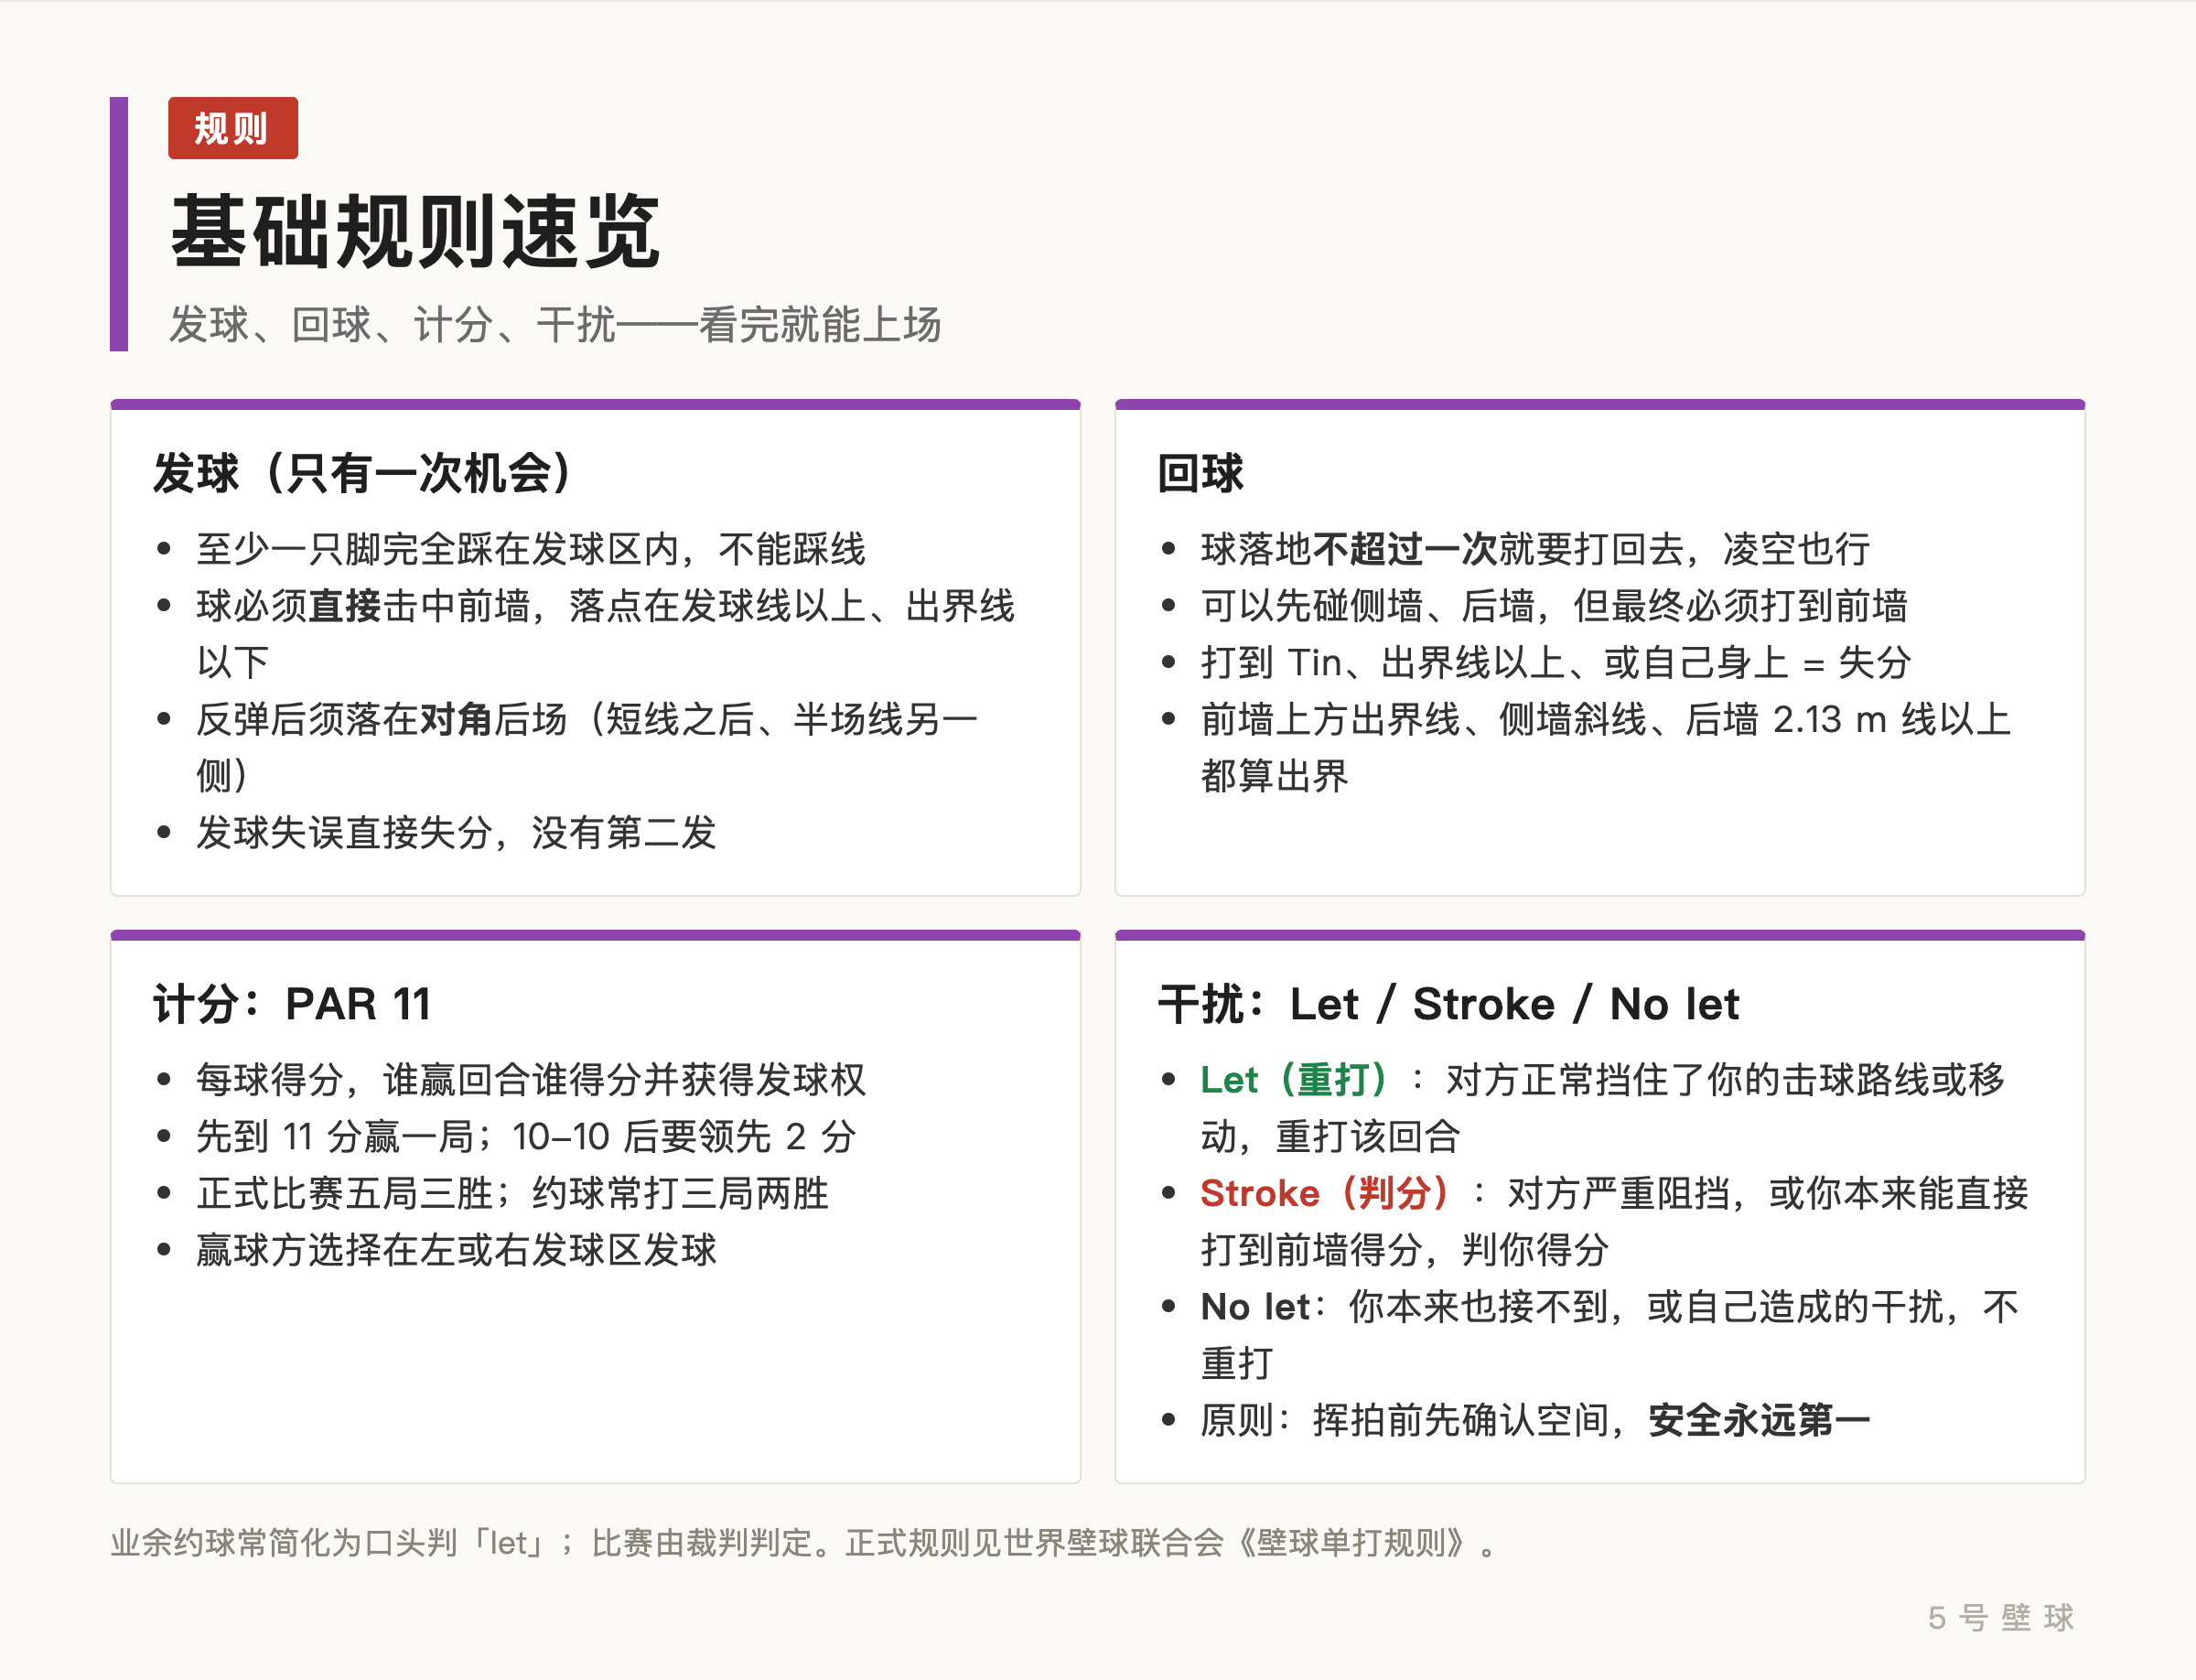
Task: Click bullet 前墙上方出界线、侧墙斜线
Action: pyautogui.click(x=1605, y=747)
